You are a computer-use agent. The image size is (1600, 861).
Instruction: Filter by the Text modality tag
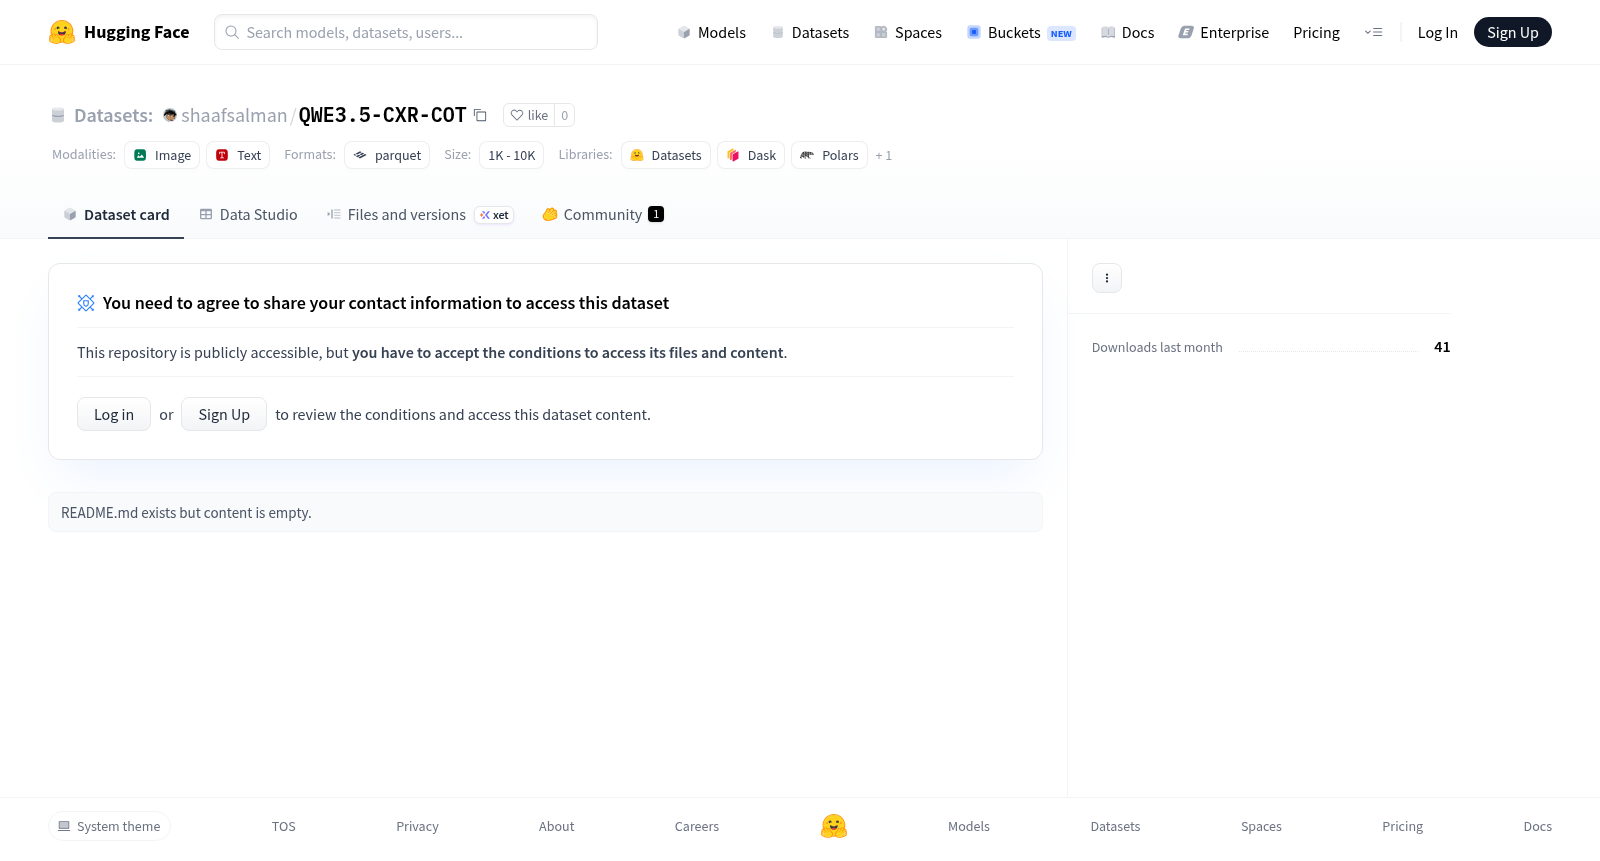[x=238, y=155]
